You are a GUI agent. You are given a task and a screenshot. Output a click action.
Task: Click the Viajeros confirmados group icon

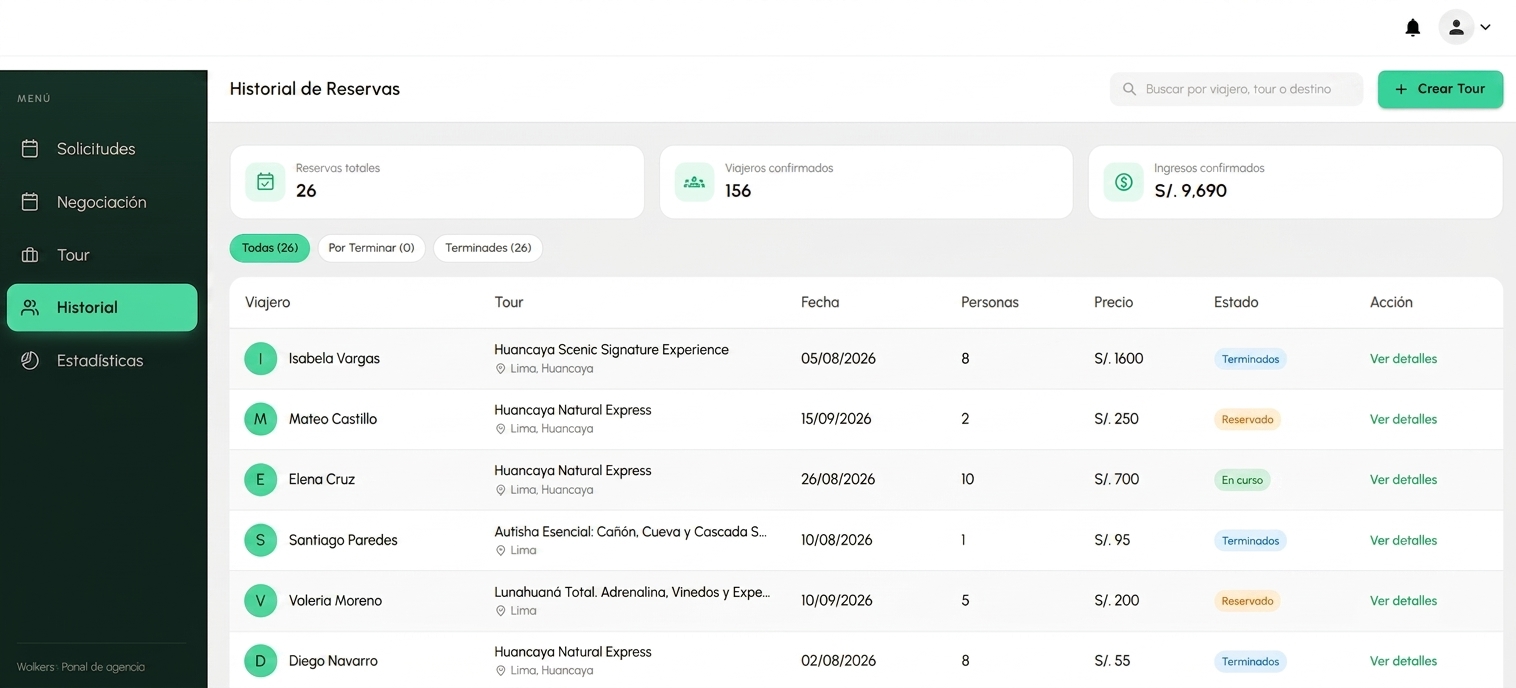tap(694, 182)
